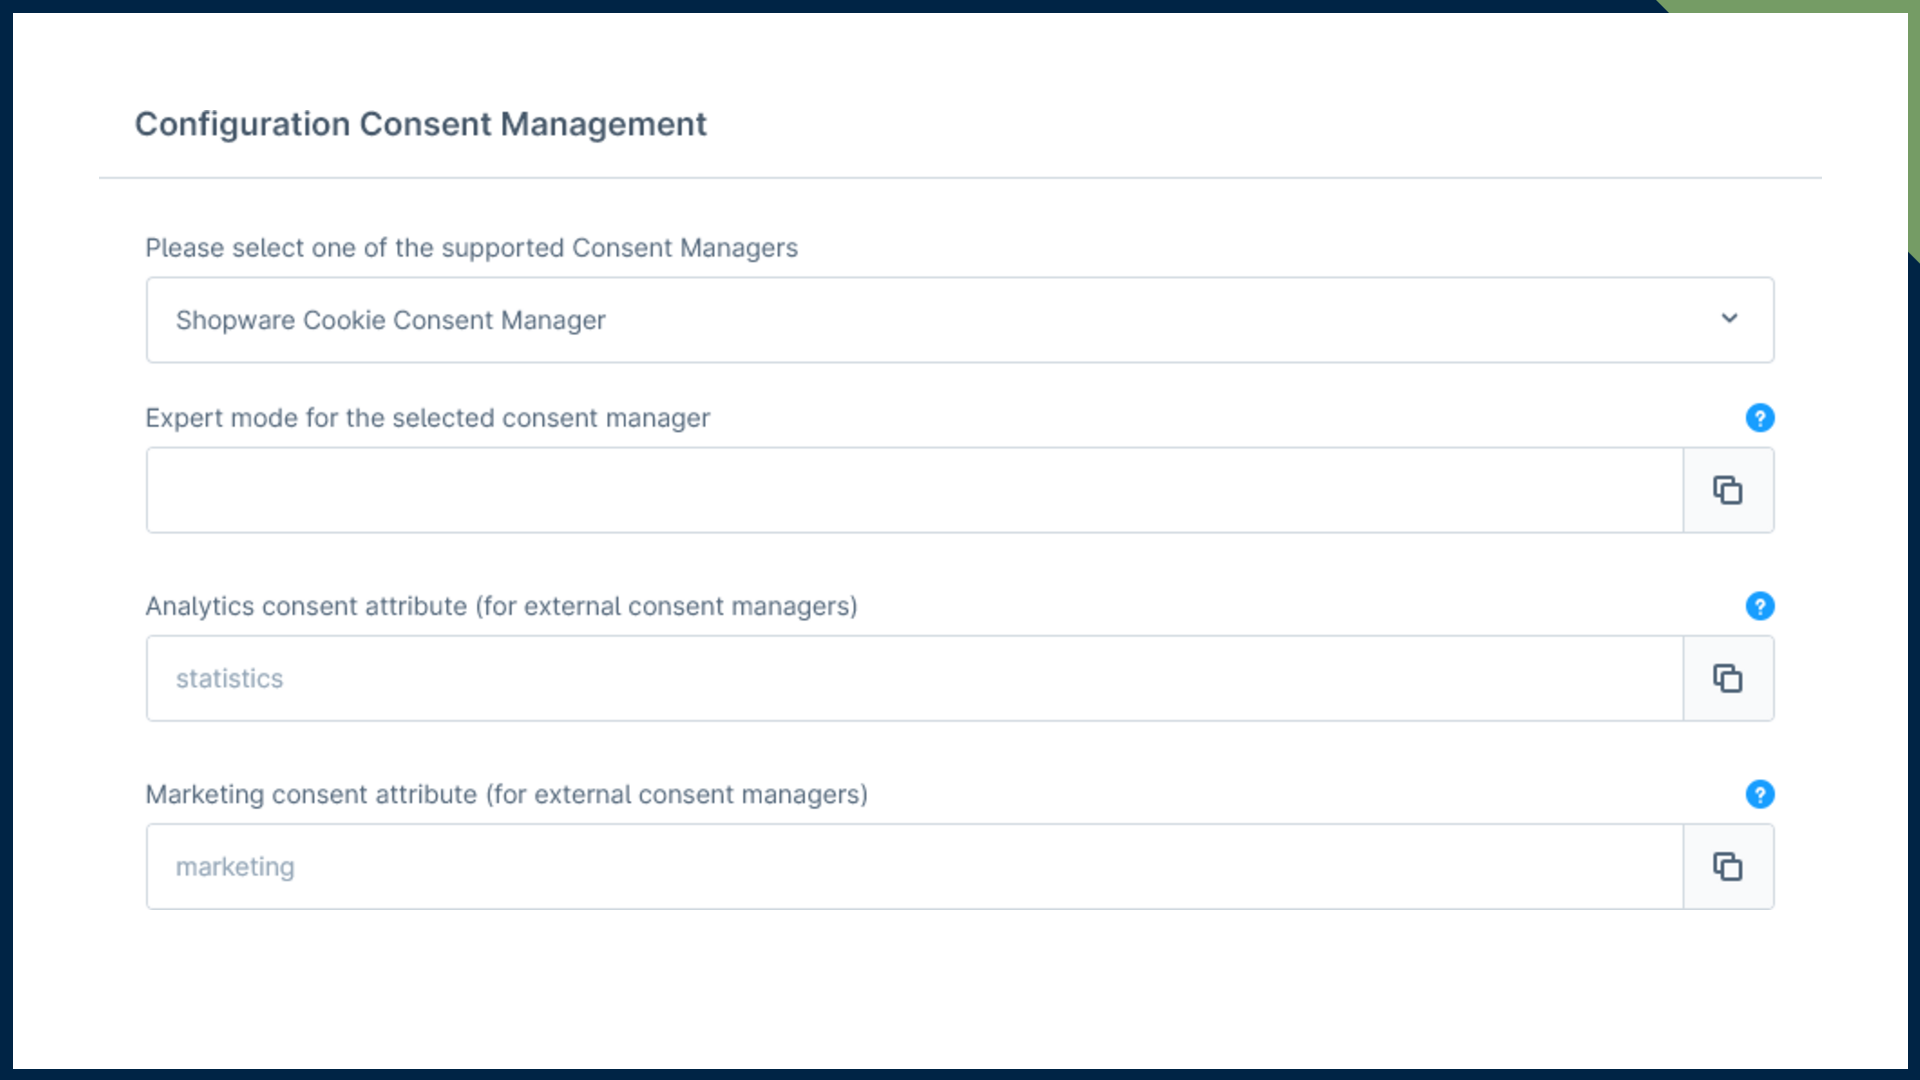The height and width of the screenshot is (1080, 1920).
Task: Click '(for external consent managers)' in the Analytics label
Action: [666, 606]
